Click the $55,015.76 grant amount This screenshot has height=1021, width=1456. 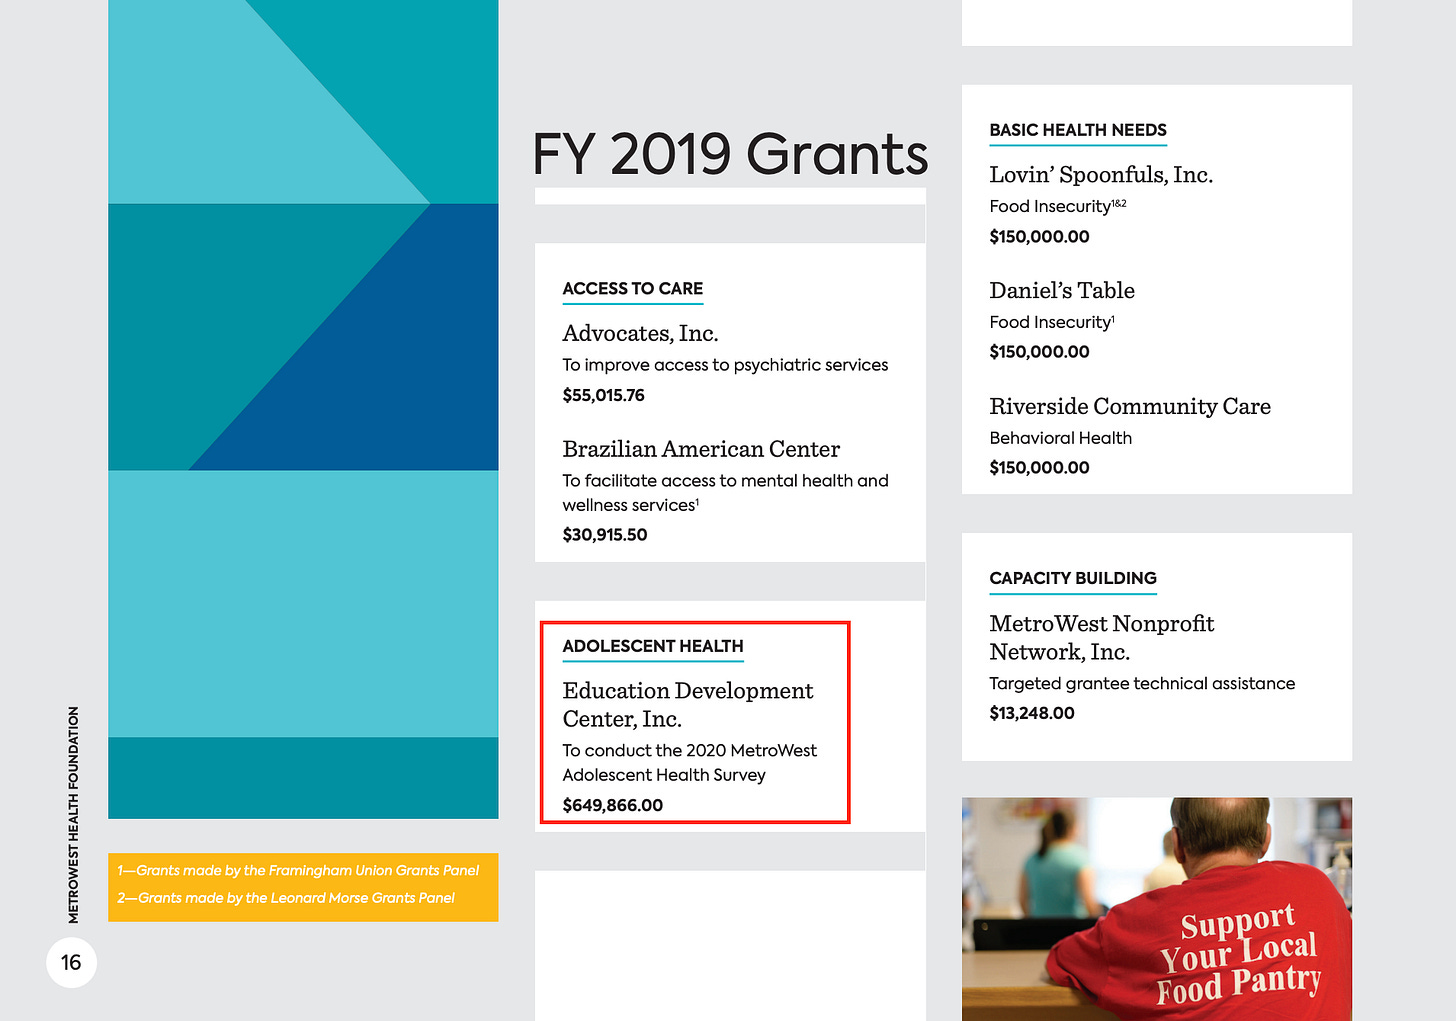[x=603, y=395]
